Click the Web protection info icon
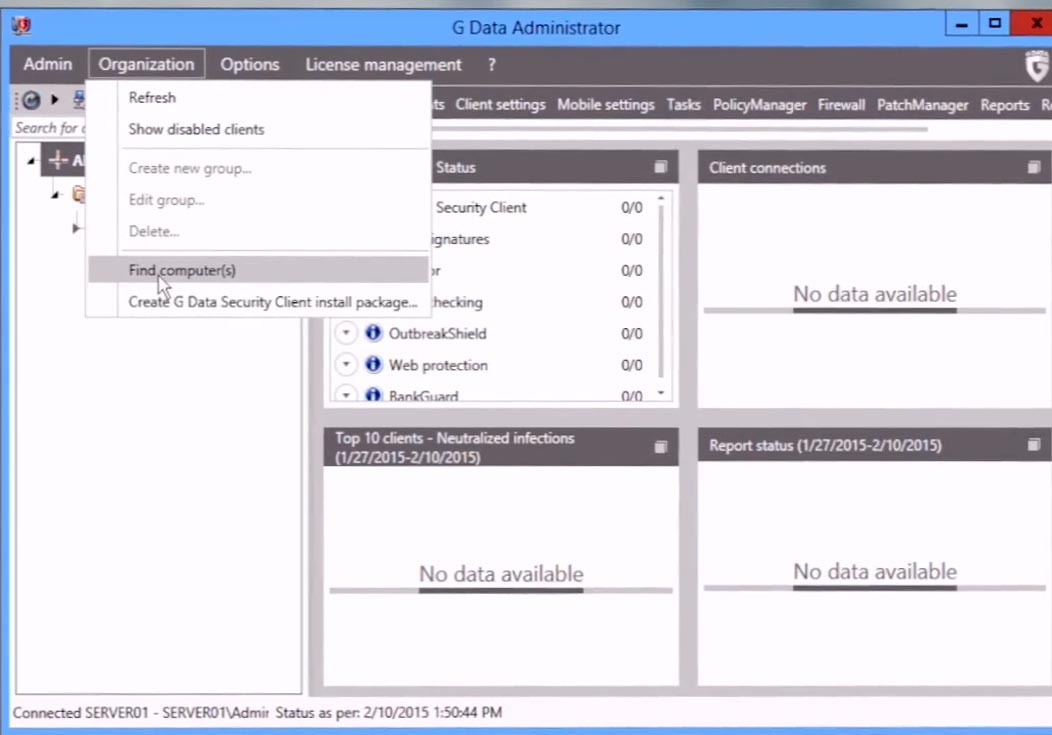Screen dimensions: 1052x735 (373, 364)
